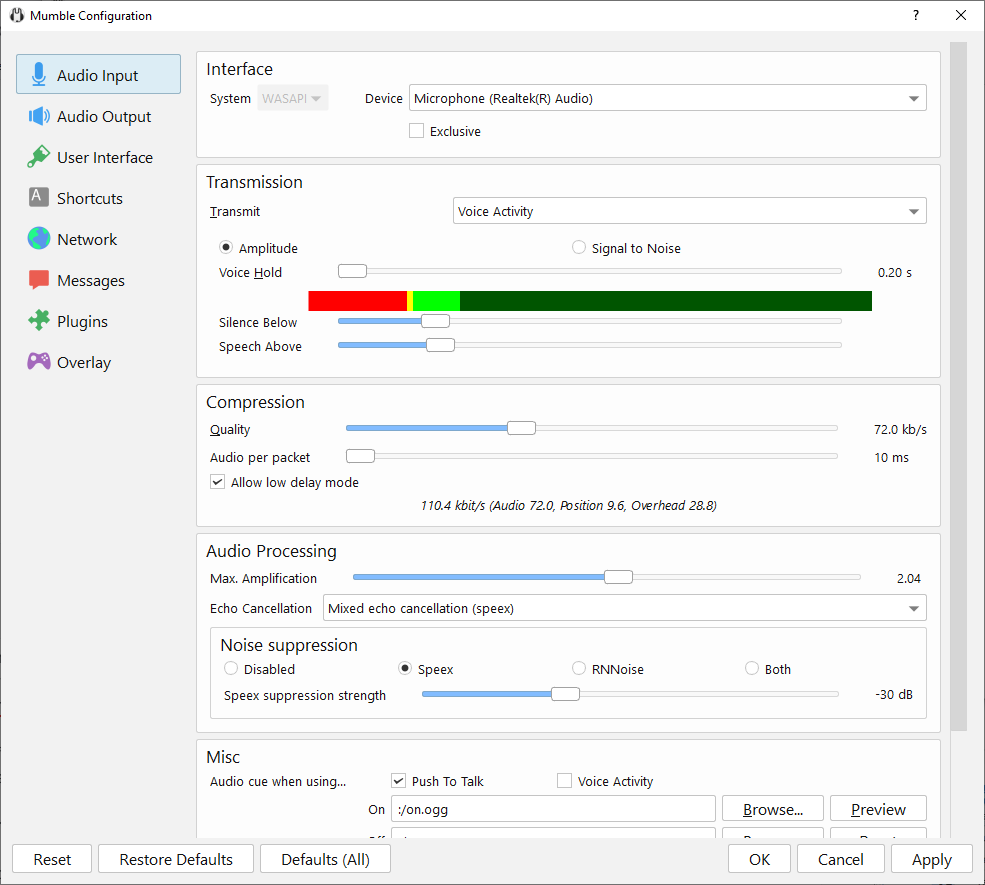Click the On audio cue path field
985x885 pixels.
pos(553,809)
